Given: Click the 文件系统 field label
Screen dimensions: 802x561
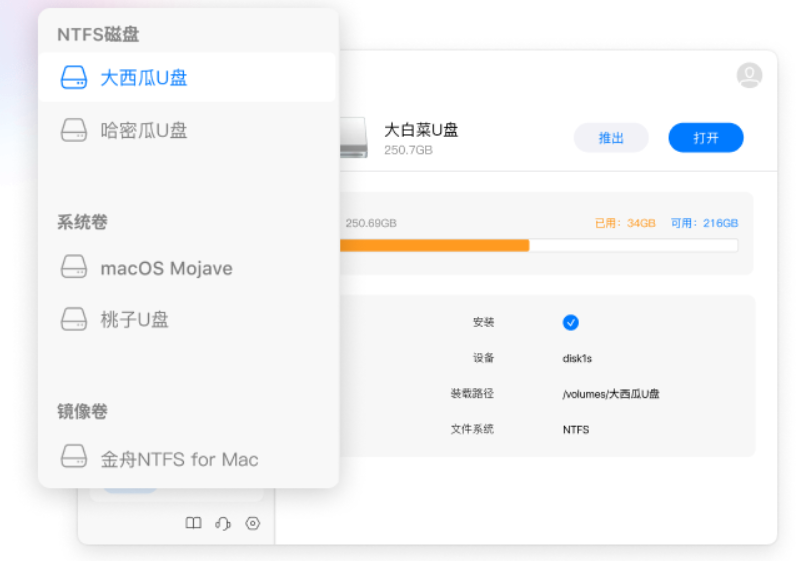Looking at the screenshot, I should [x=472, y=429].
